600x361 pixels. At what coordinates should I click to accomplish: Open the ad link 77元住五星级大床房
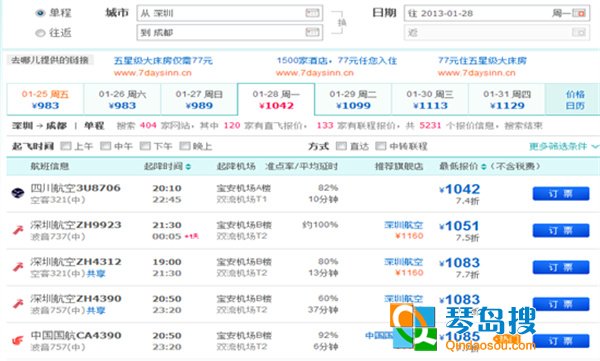[x=482, y=60]
